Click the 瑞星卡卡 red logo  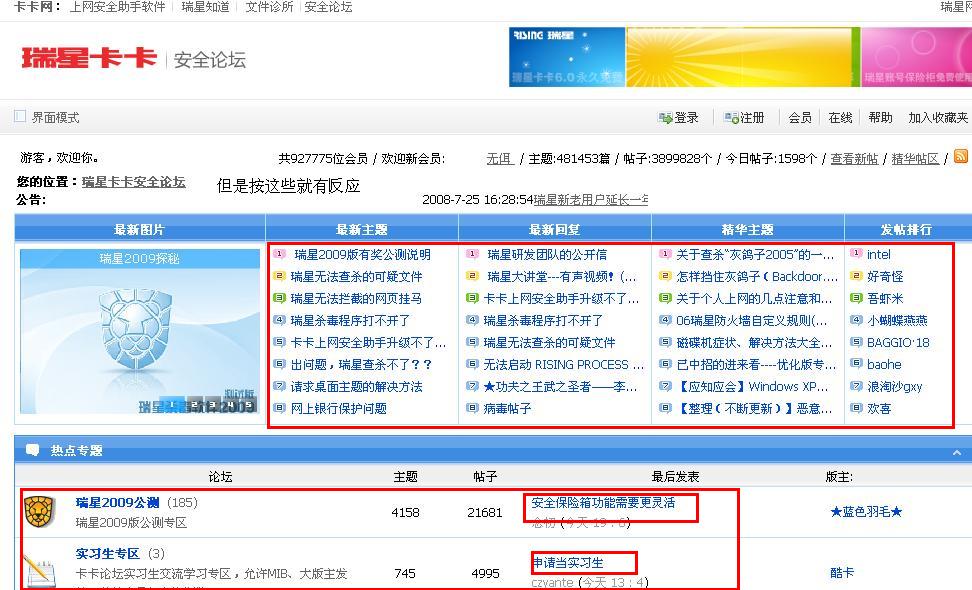pos(89,58)
